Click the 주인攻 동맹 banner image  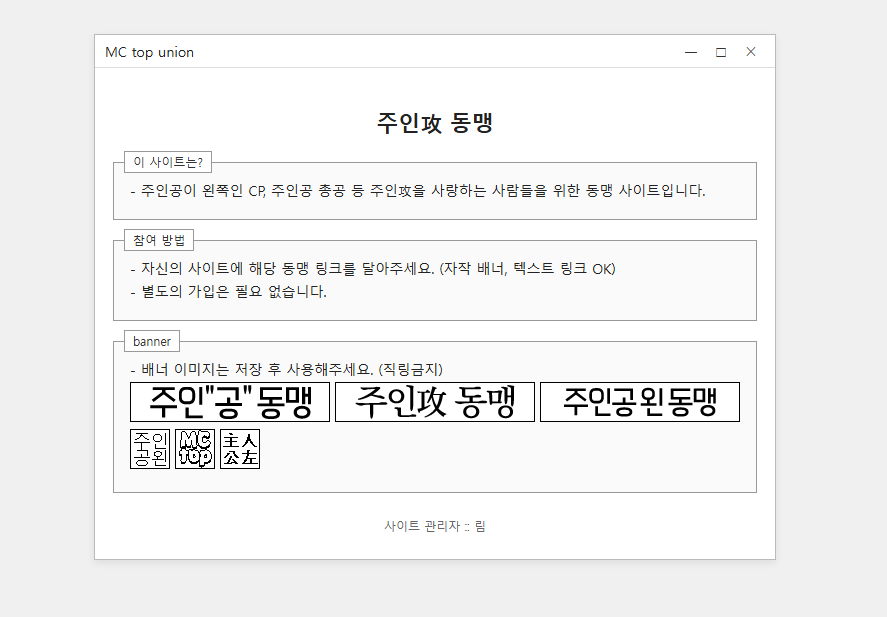pyautogui.click(x=435, y=402)
